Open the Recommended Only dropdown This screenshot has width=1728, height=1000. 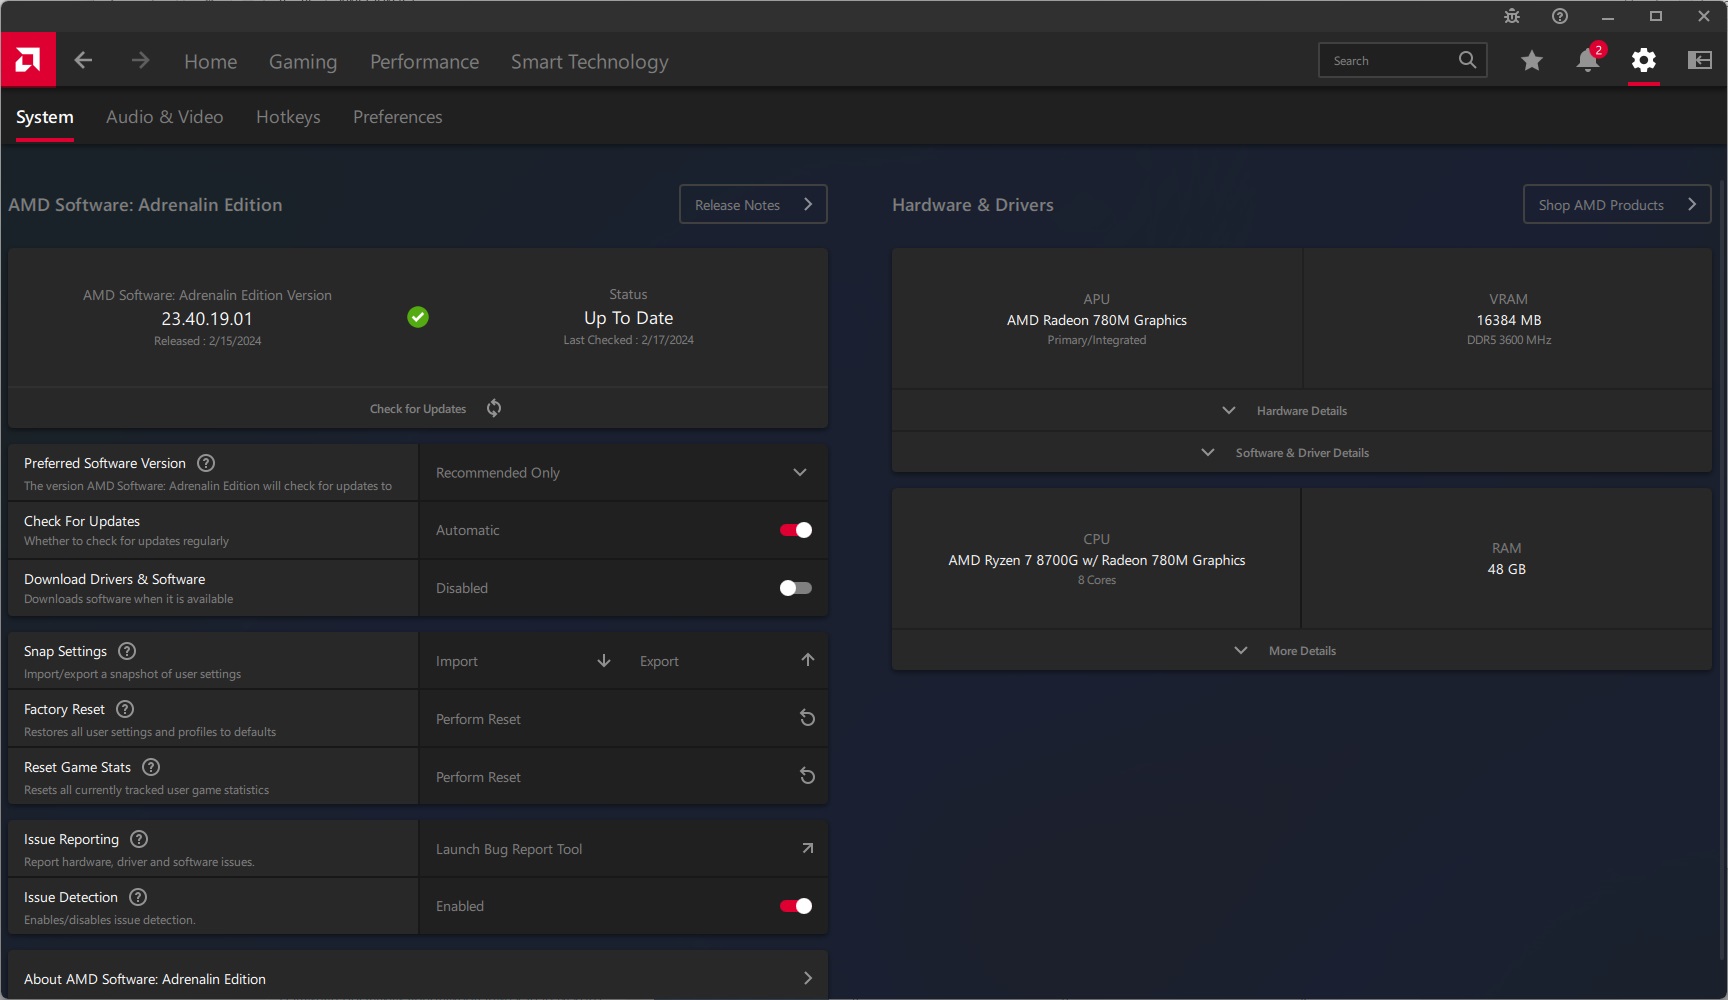pos(623,472)
